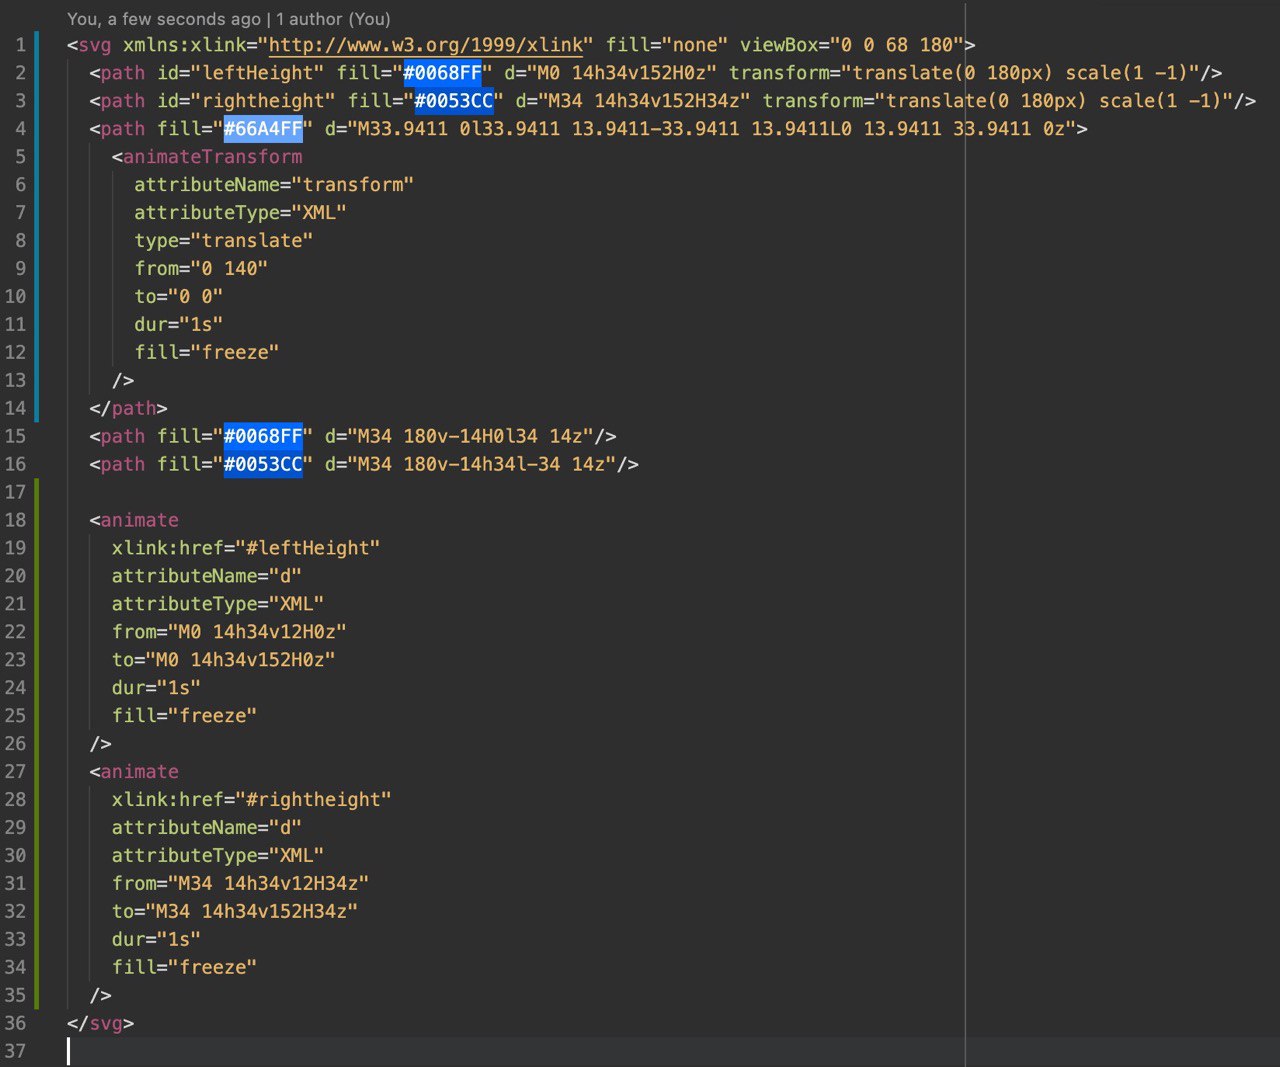1280x1067 pixels.
Task: Click to="M34 14h34v152H34z" value on line 32
Action: click(252, 912)
